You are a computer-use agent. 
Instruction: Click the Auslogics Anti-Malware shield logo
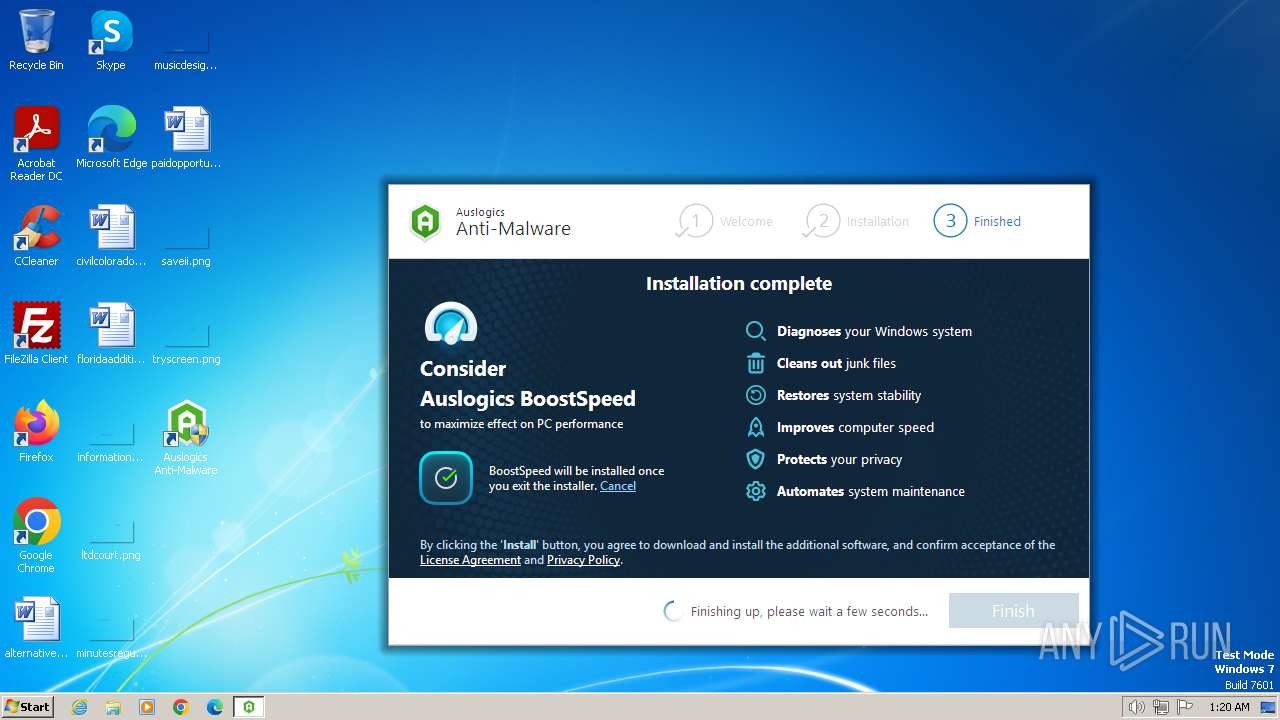coord(426,222)
